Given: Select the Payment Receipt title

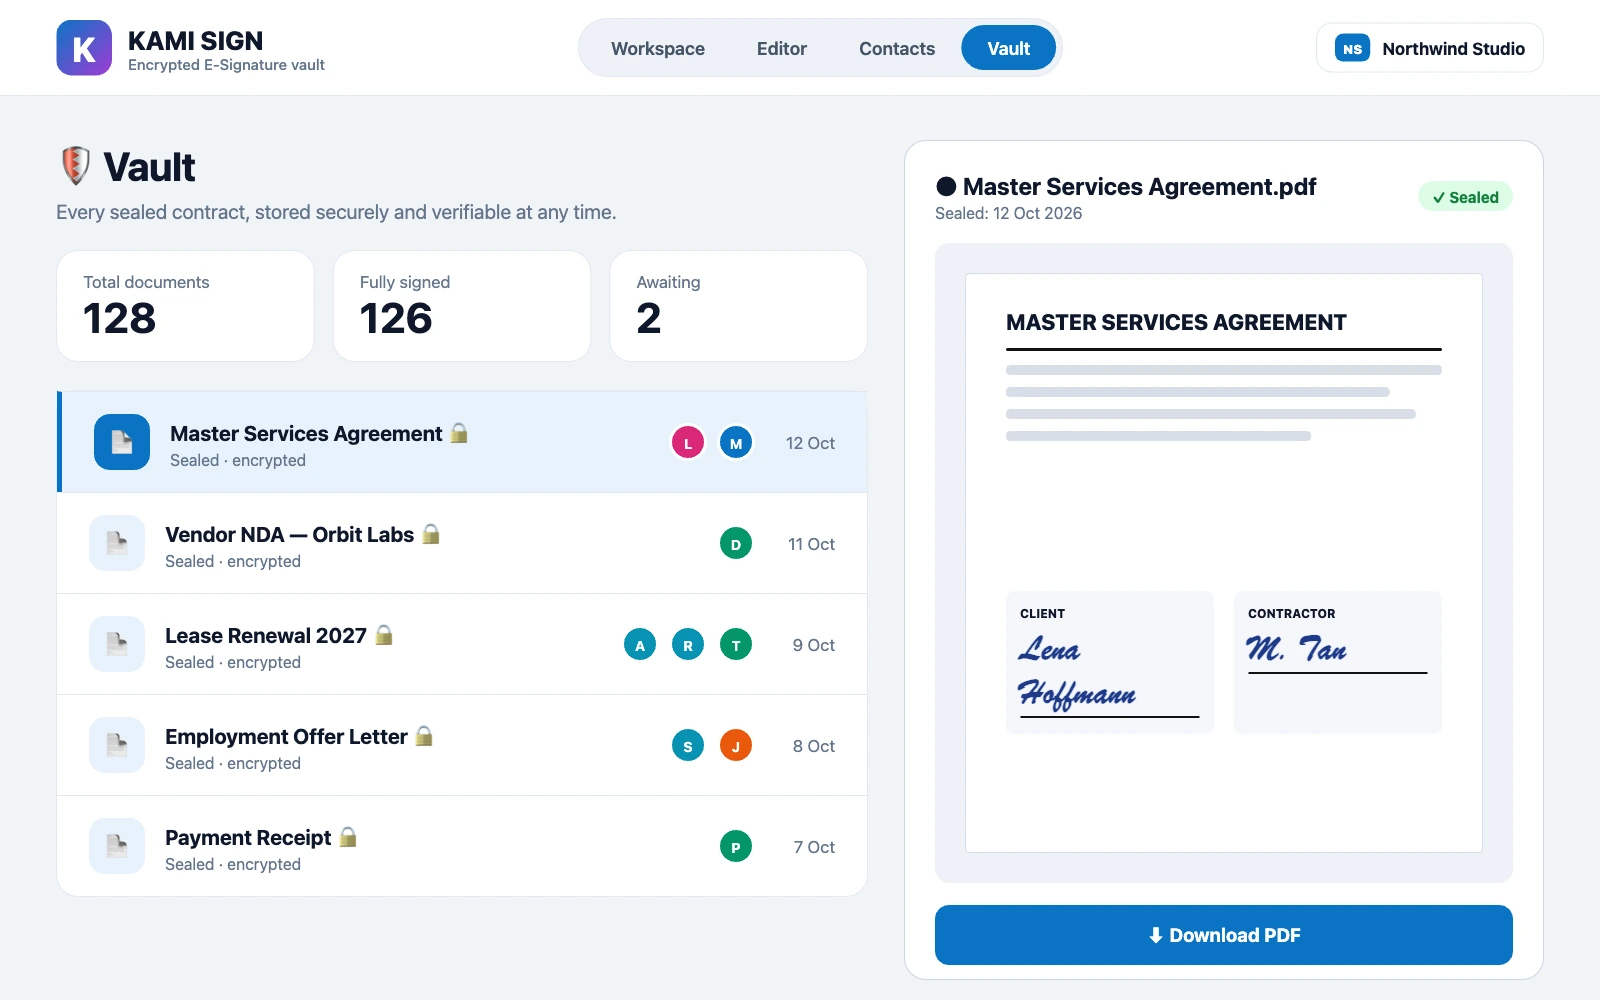Looking at the screenshot, I should tap(248, 838).
